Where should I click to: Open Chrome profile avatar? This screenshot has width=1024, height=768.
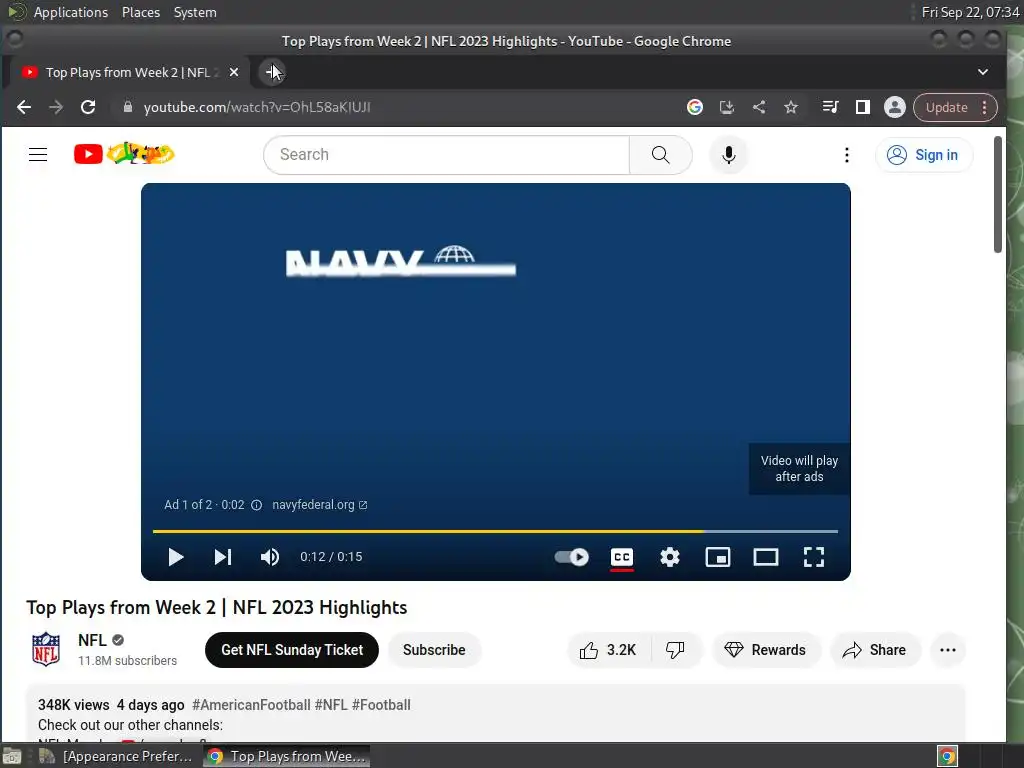click(895, 107)
